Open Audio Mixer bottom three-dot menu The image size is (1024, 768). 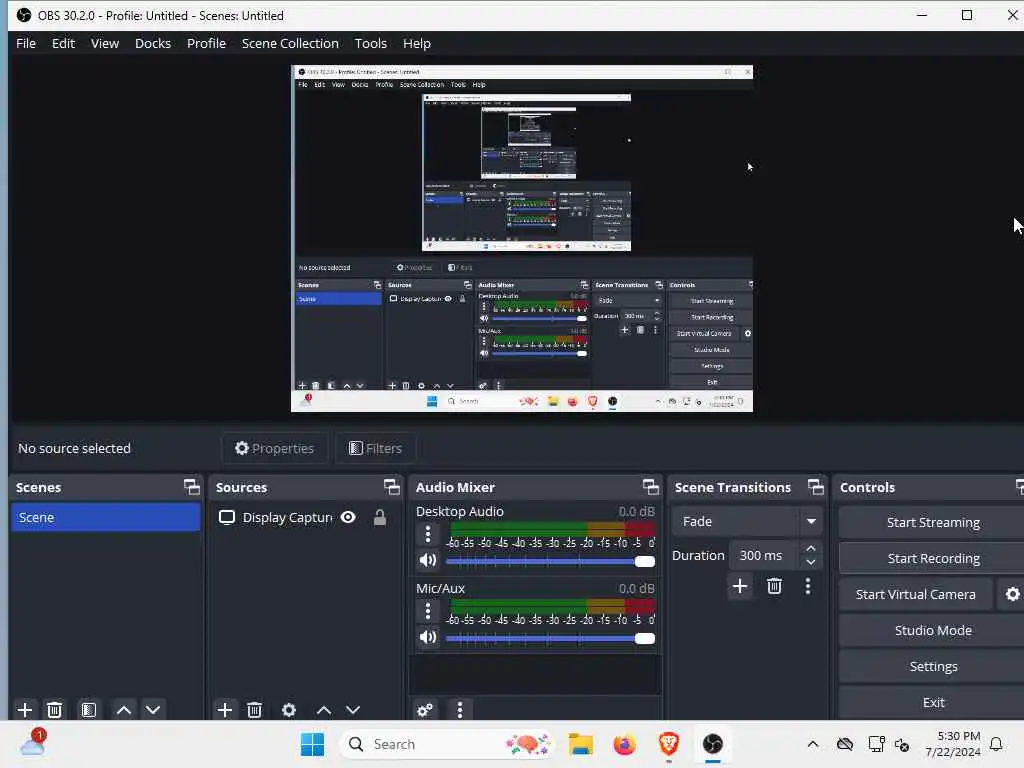pos(460,710)
